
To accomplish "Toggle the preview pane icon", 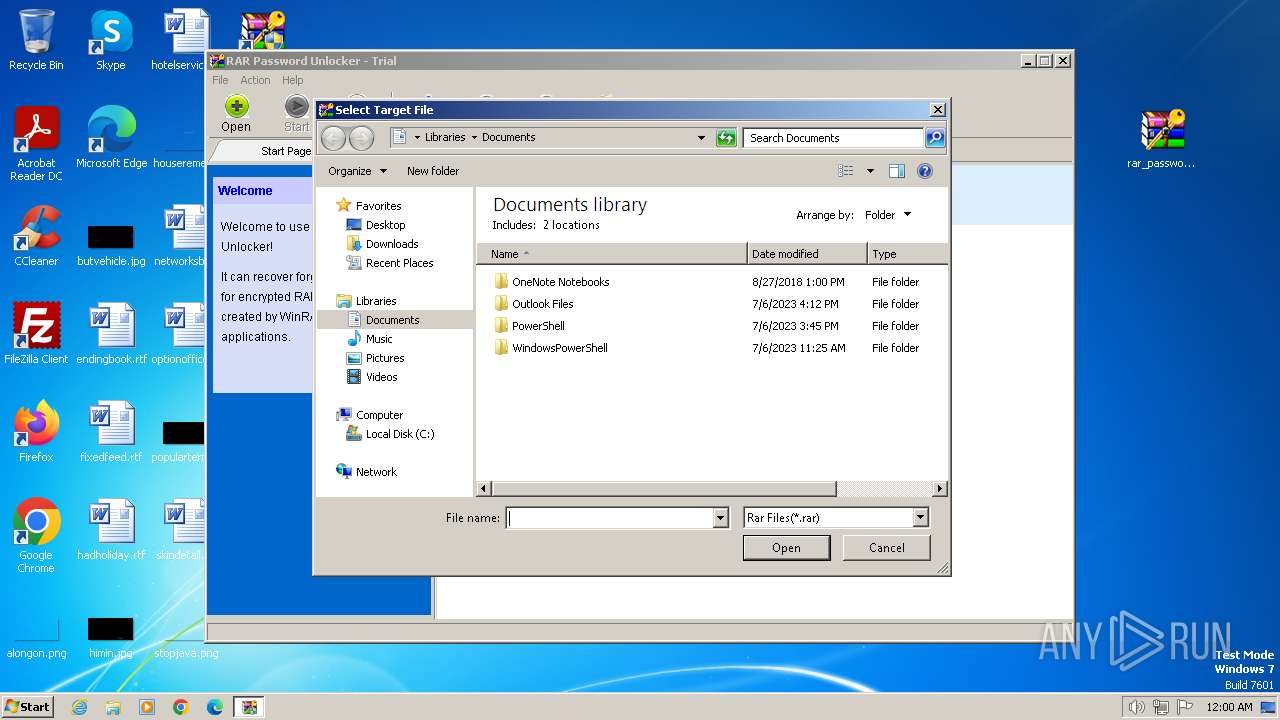I will [x=897, y=171].
